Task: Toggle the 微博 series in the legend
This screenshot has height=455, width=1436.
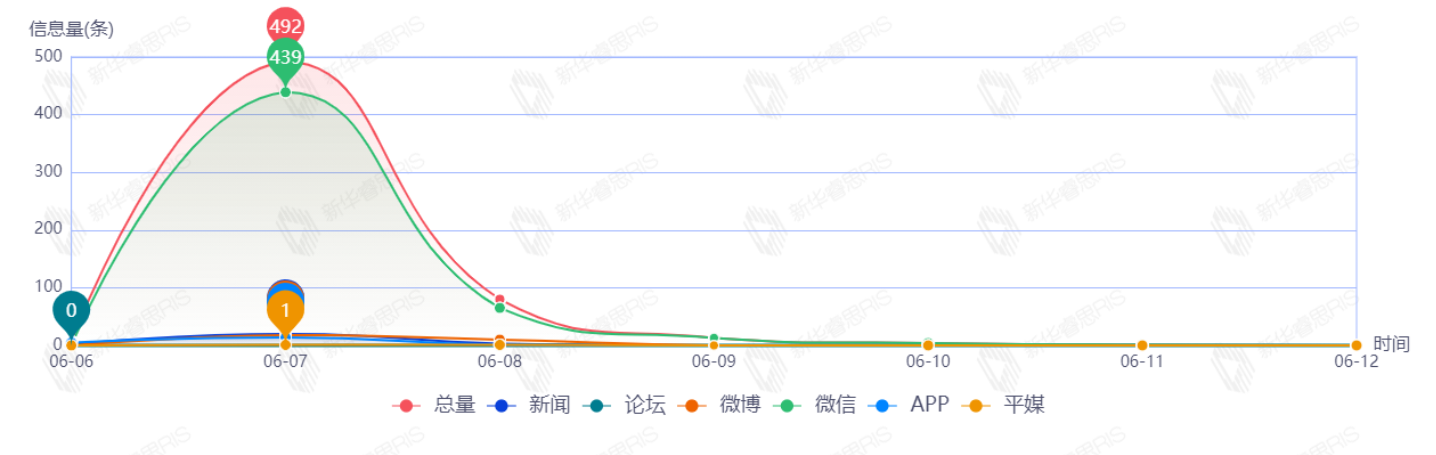Action: (x=739, y=405)
